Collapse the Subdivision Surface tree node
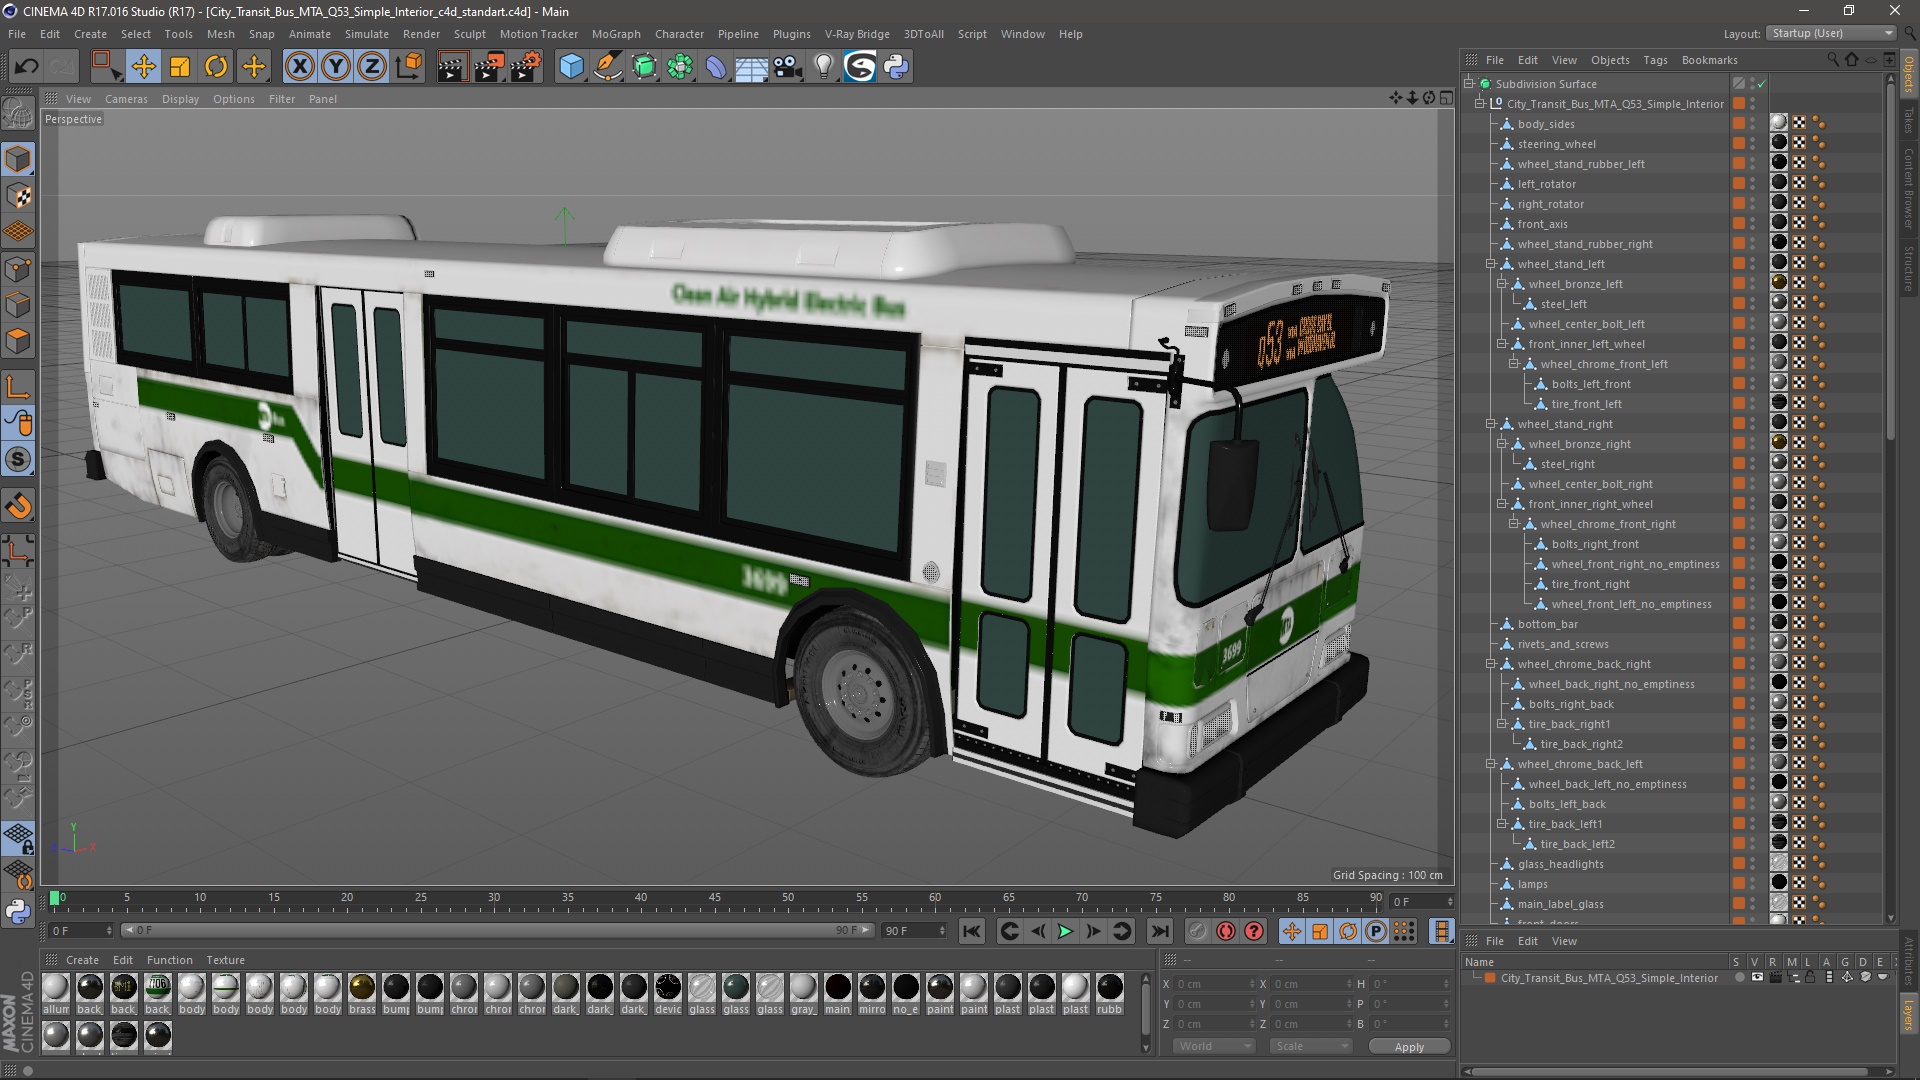 [1469, 84]
